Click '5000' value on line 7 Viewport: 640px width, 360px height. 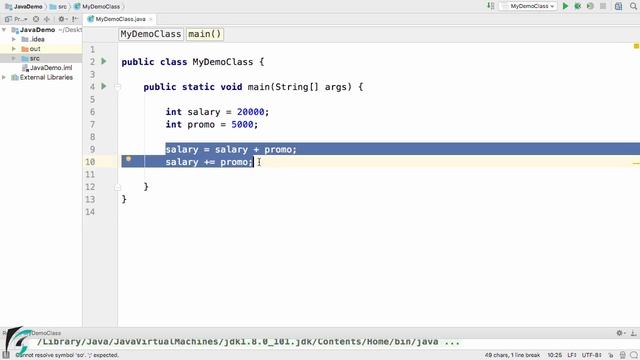point(242,124)
